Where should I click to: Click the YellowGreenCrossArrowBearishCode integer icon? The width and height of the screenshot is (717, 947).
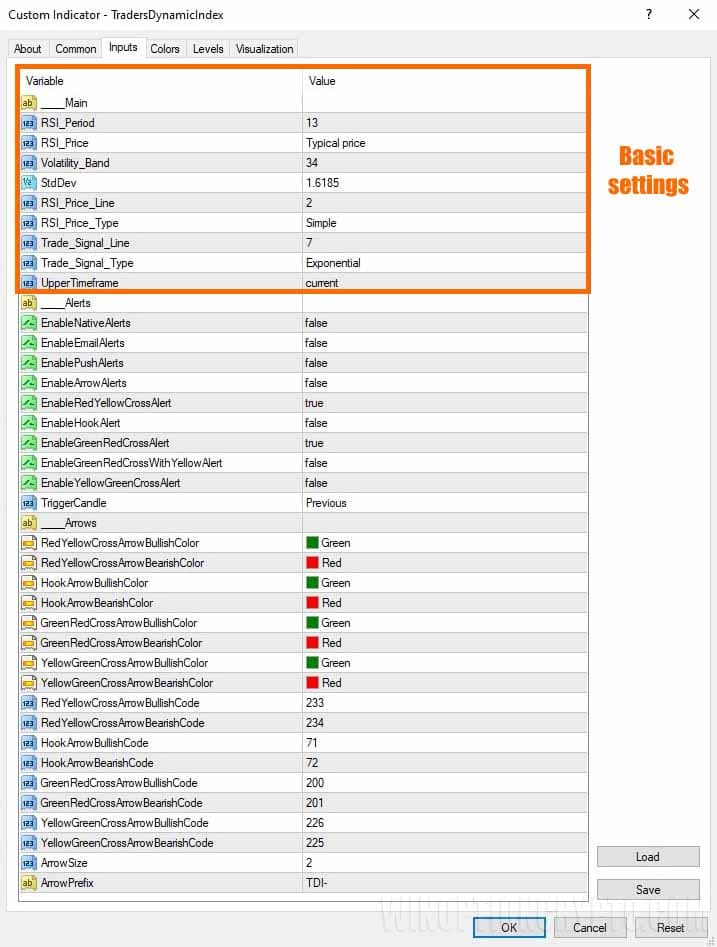pyautogui.click(x=28, y=843)
